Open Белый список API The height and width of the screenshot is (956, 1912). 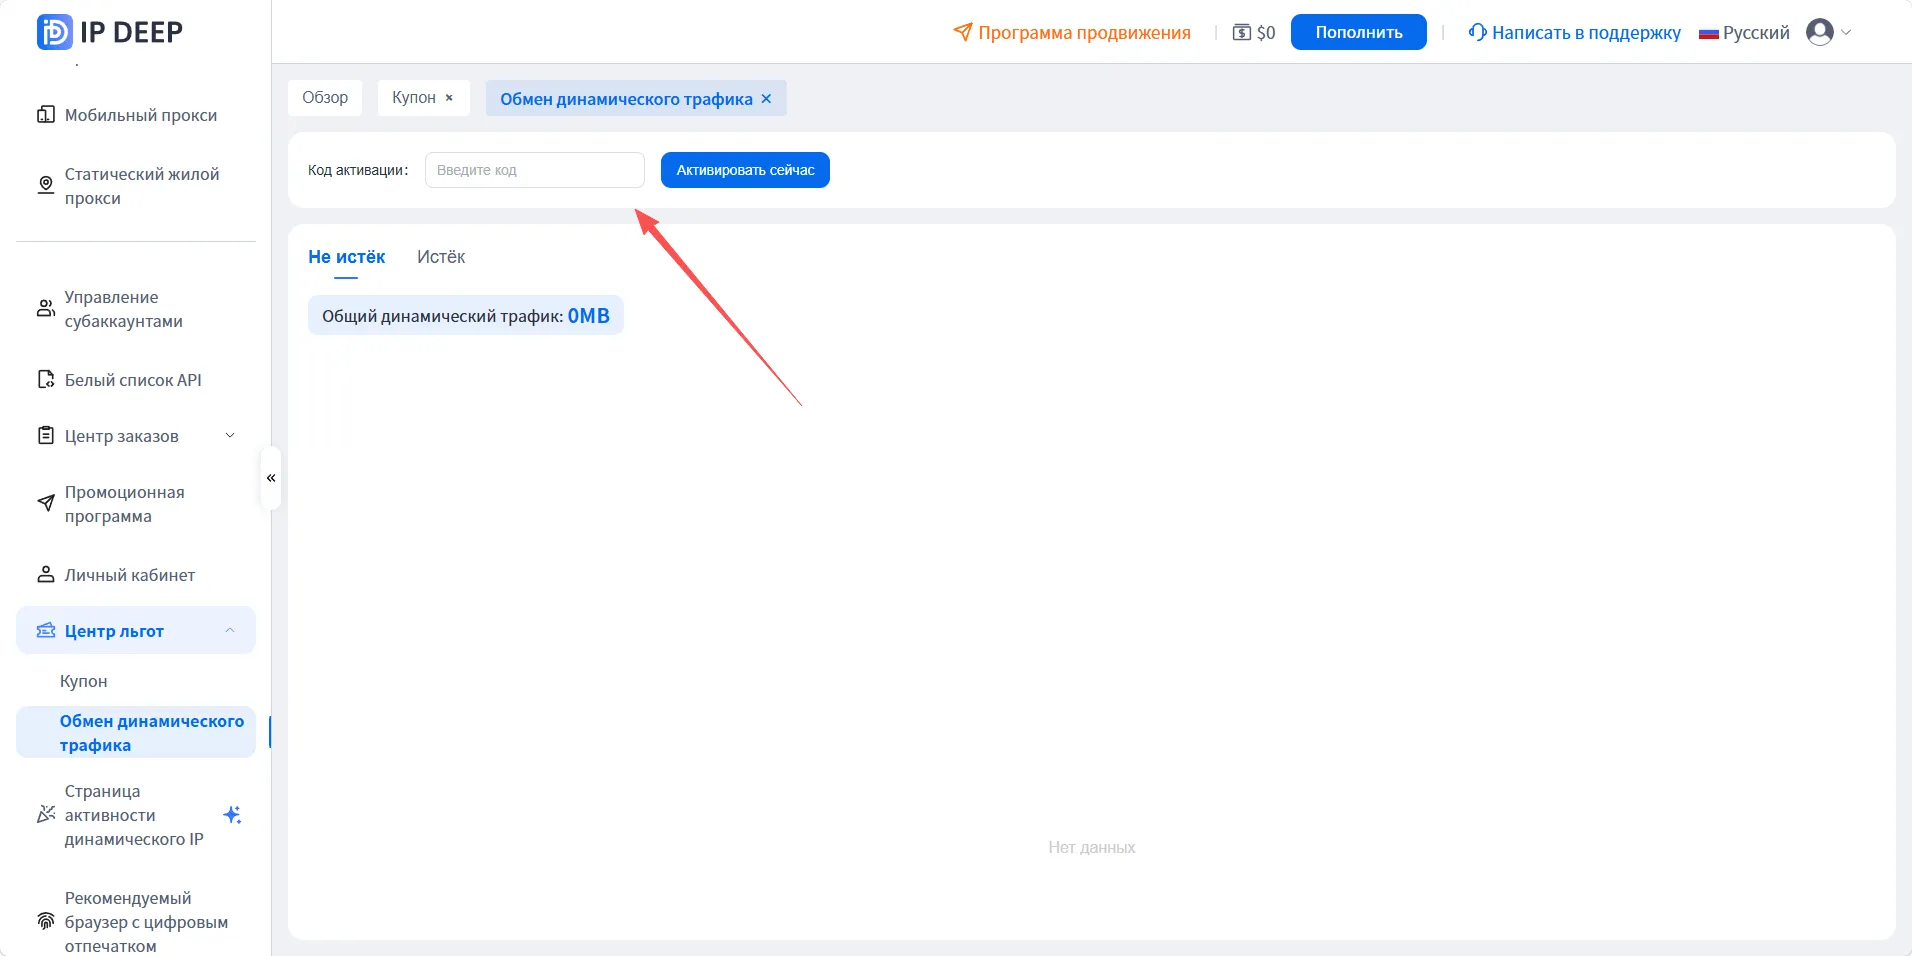click(136, 380)
